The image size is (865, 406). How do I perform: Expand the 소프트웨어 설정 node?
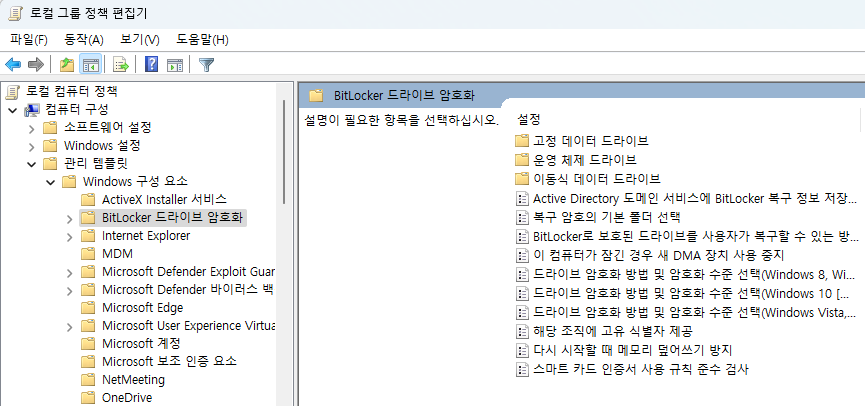pyautogui.click(x=31, y=129)
